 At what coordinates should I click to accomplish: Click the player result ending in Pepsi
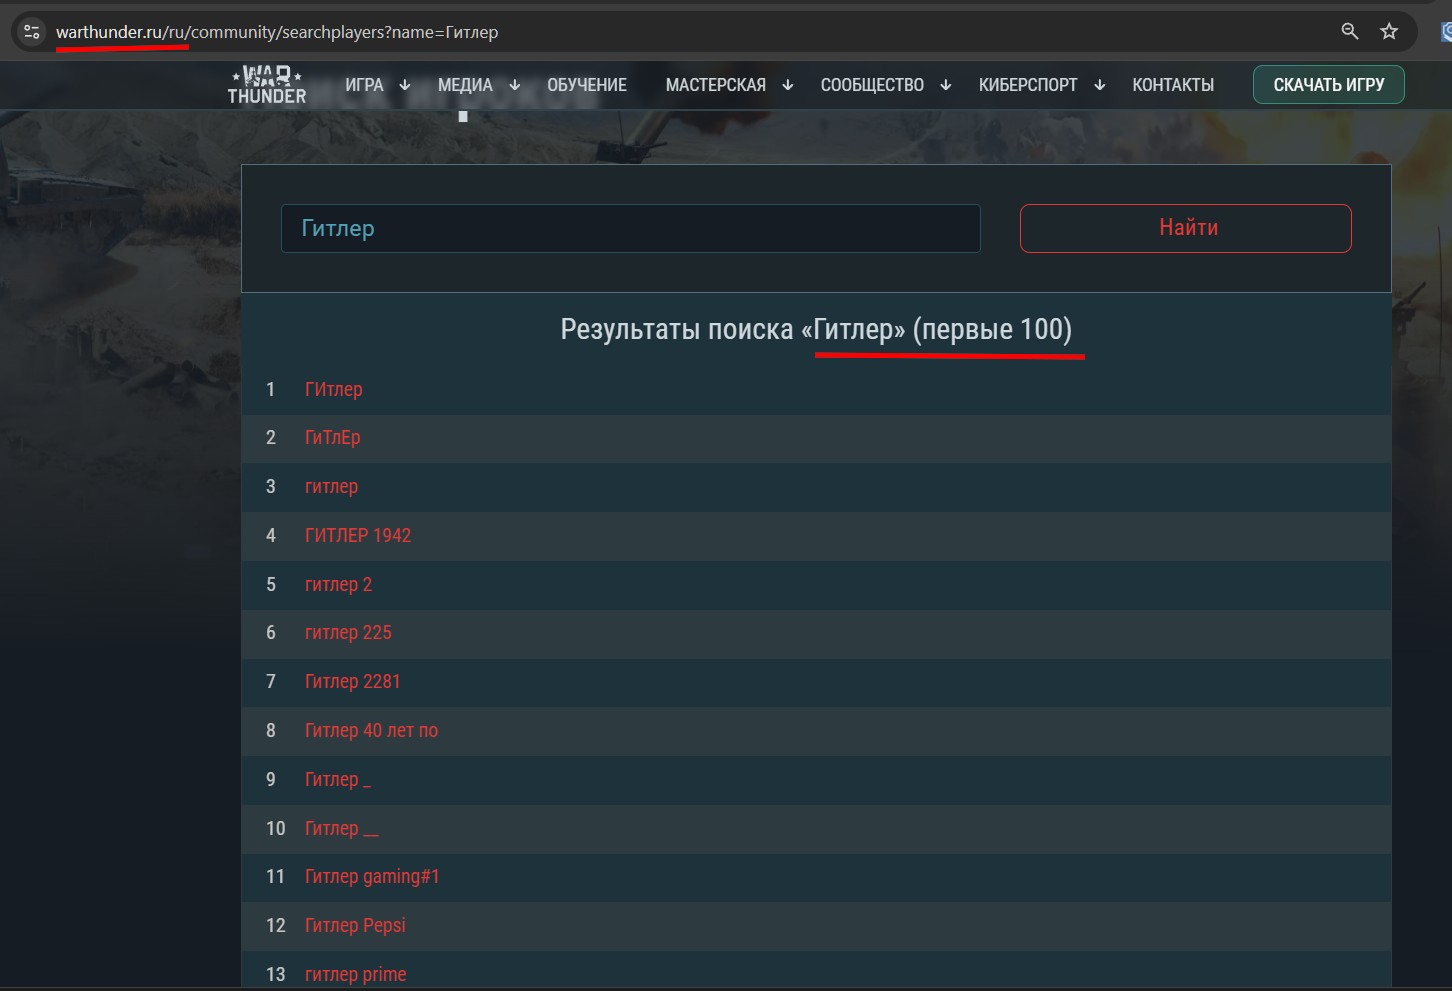tap(355, 926)
